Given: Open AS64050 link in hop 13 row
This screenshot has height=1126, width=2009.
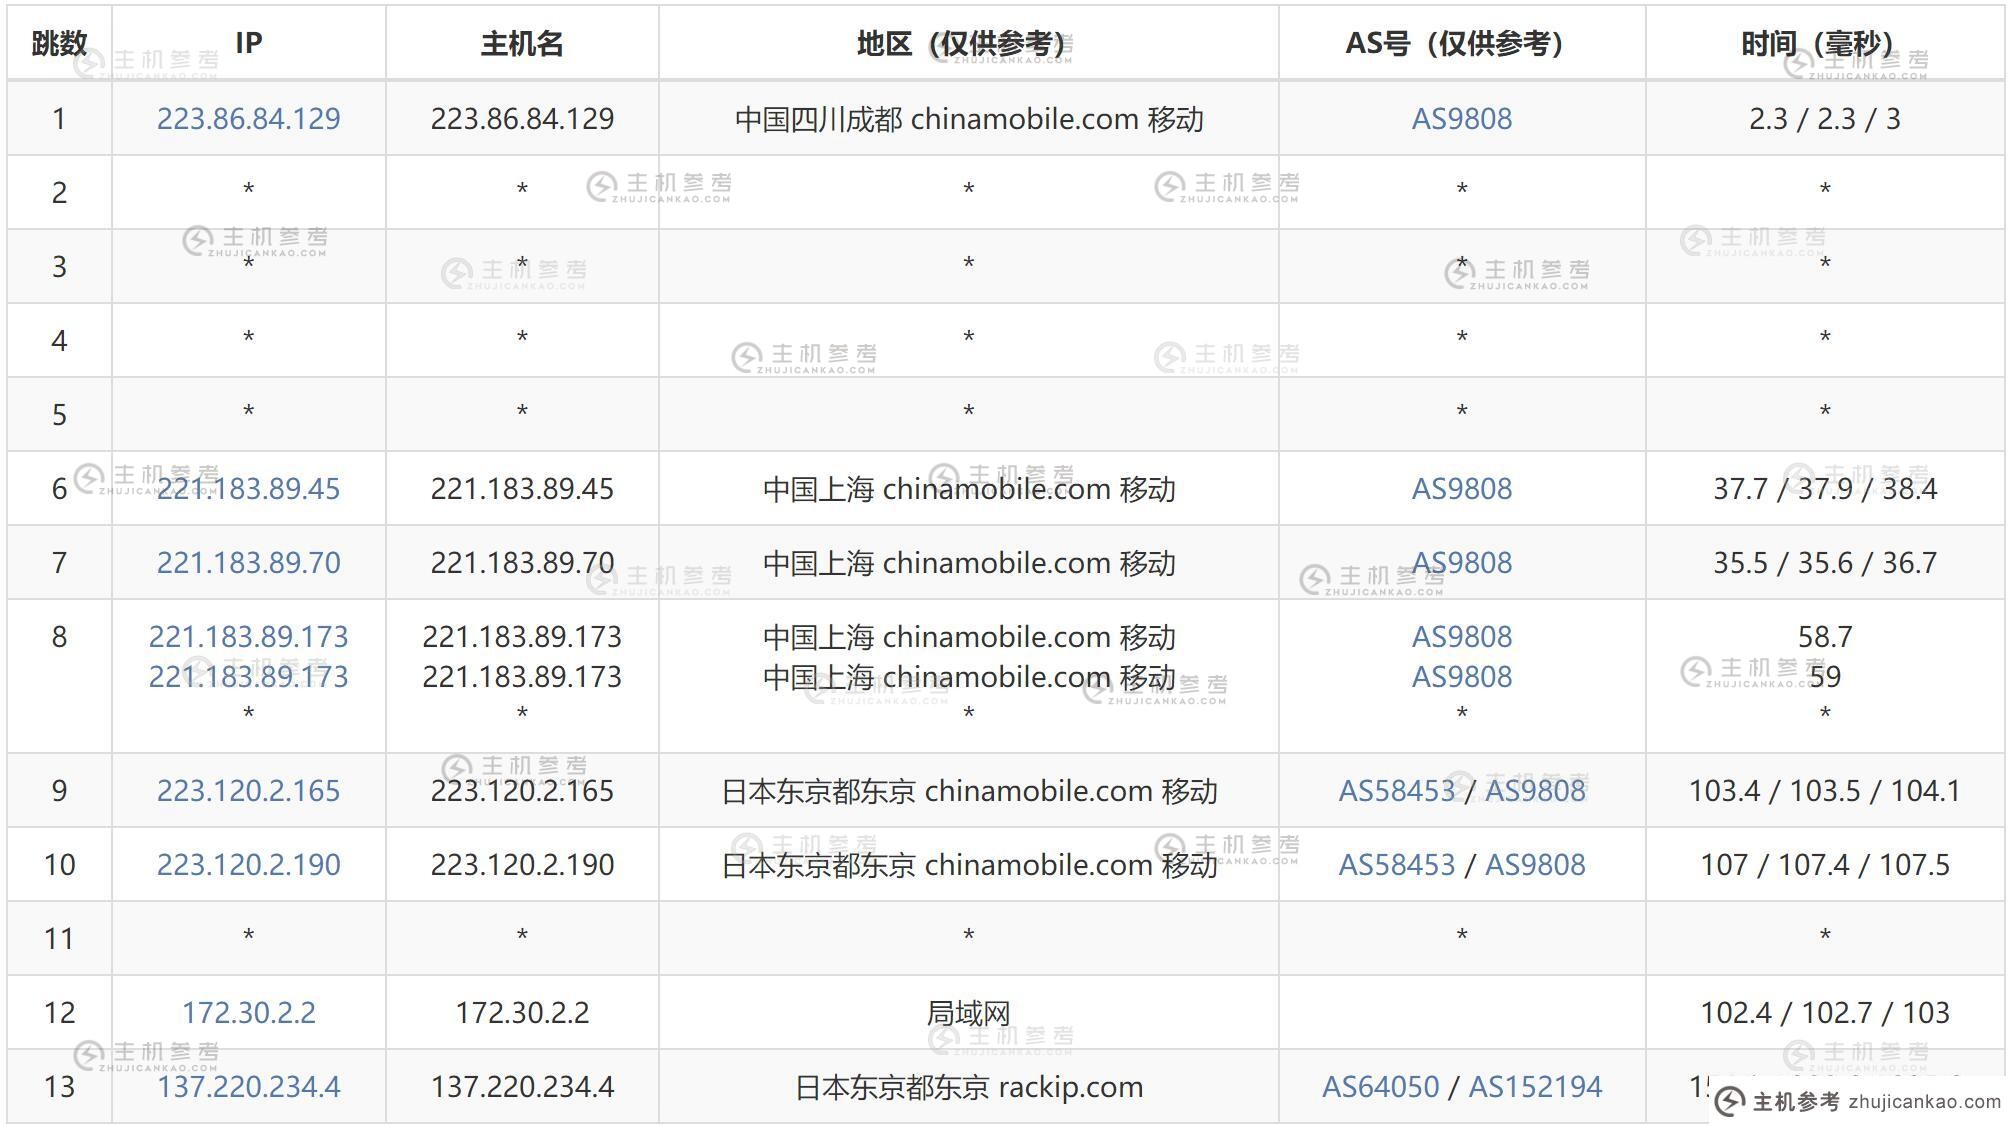Looking at the screenshot, I should (x=1381, y=1087).
